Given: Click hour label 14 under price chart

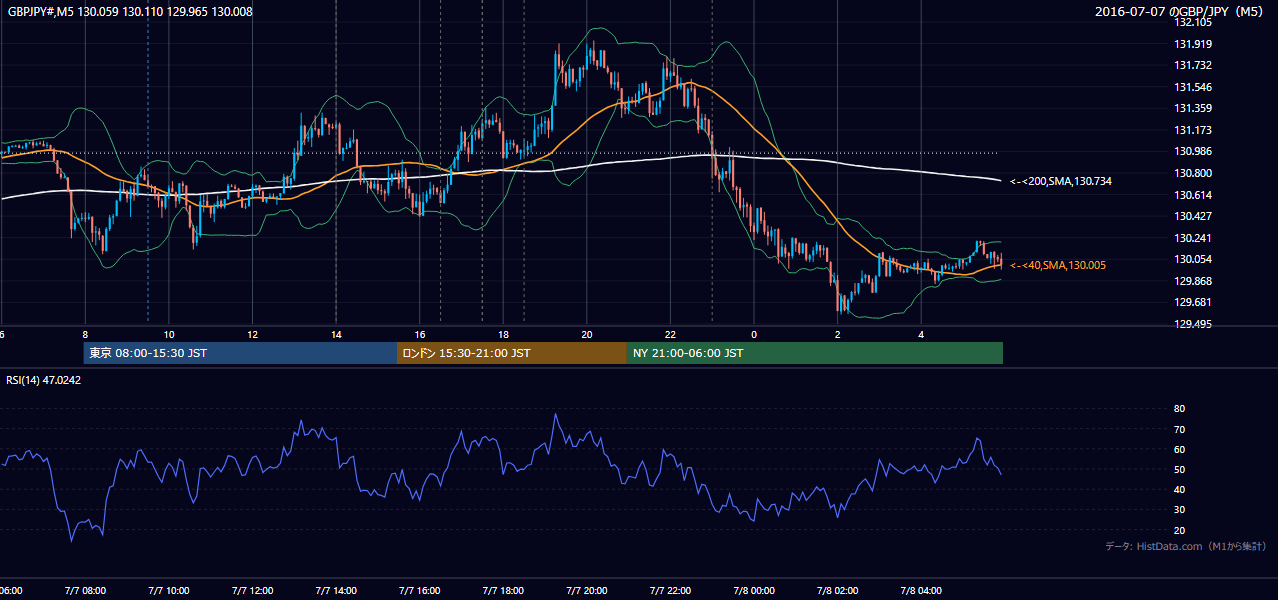Looking at the screenshot, I should click(x=337, y=334).
